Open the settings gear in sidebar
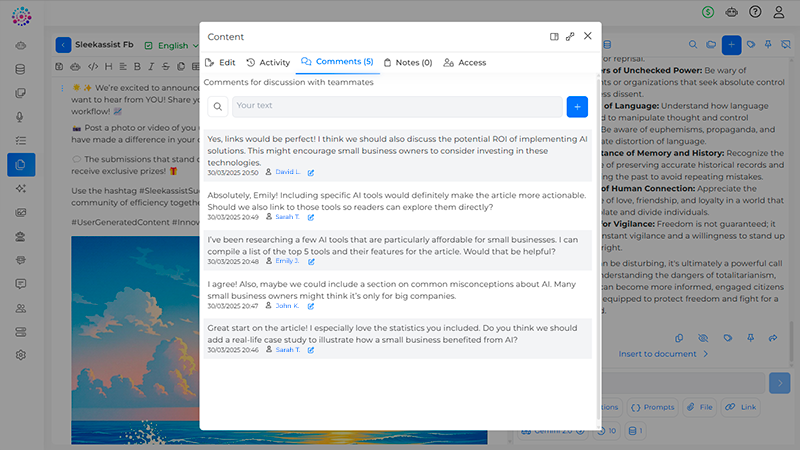 [20, 355]
